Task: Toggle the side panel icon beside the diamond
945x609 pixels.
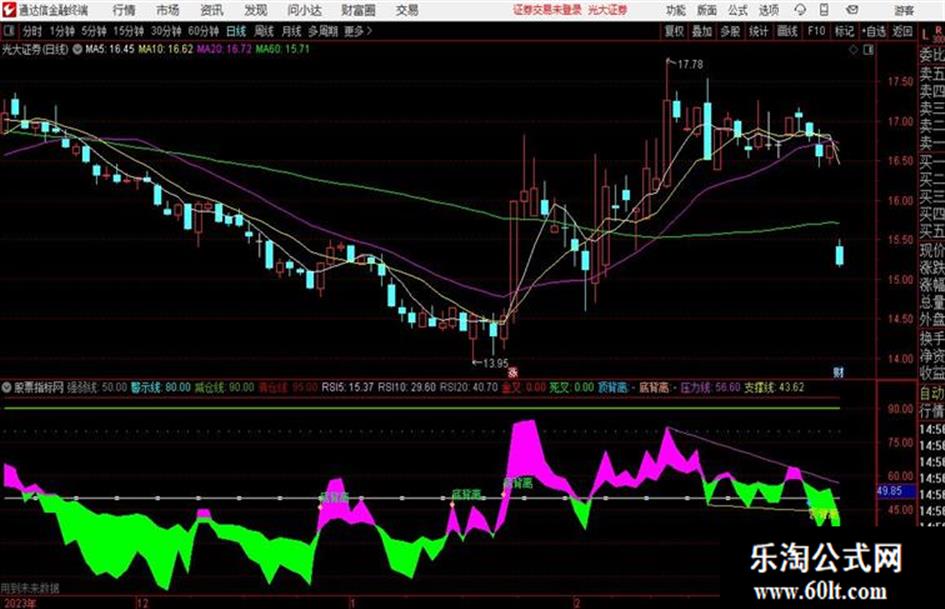Action: point(868,50)
